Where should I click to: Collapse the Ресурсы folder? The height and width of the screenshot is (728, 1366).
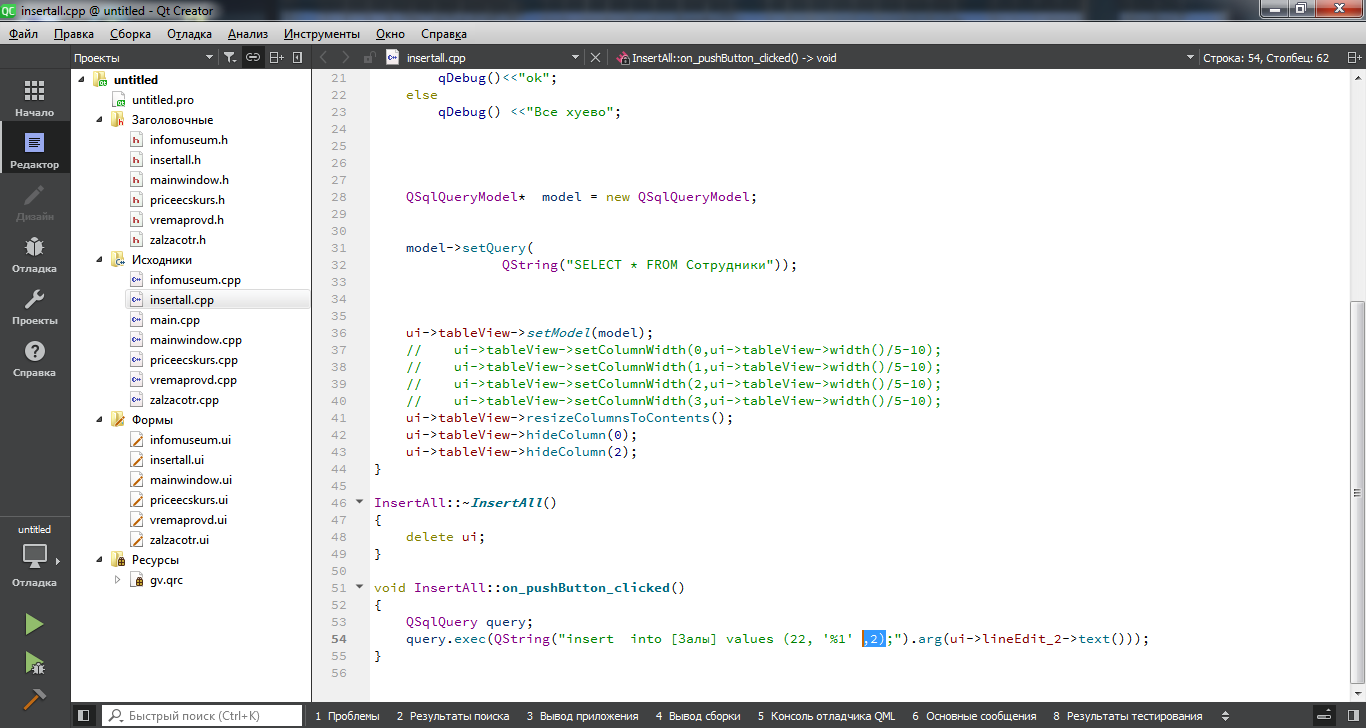[x=99, y=560]
